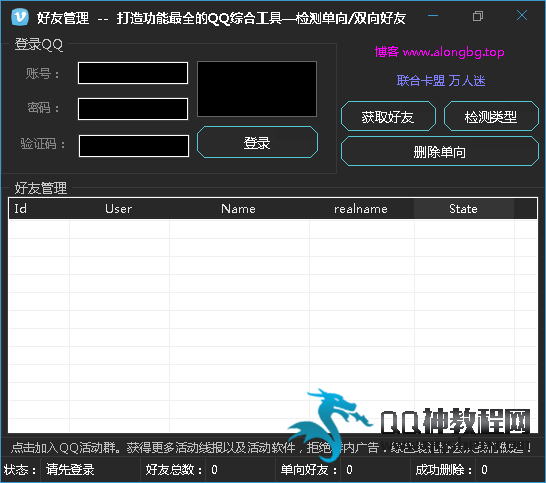The image size is (546, 483).
Task: Sort by the Id column header
Action: point(39,209)
